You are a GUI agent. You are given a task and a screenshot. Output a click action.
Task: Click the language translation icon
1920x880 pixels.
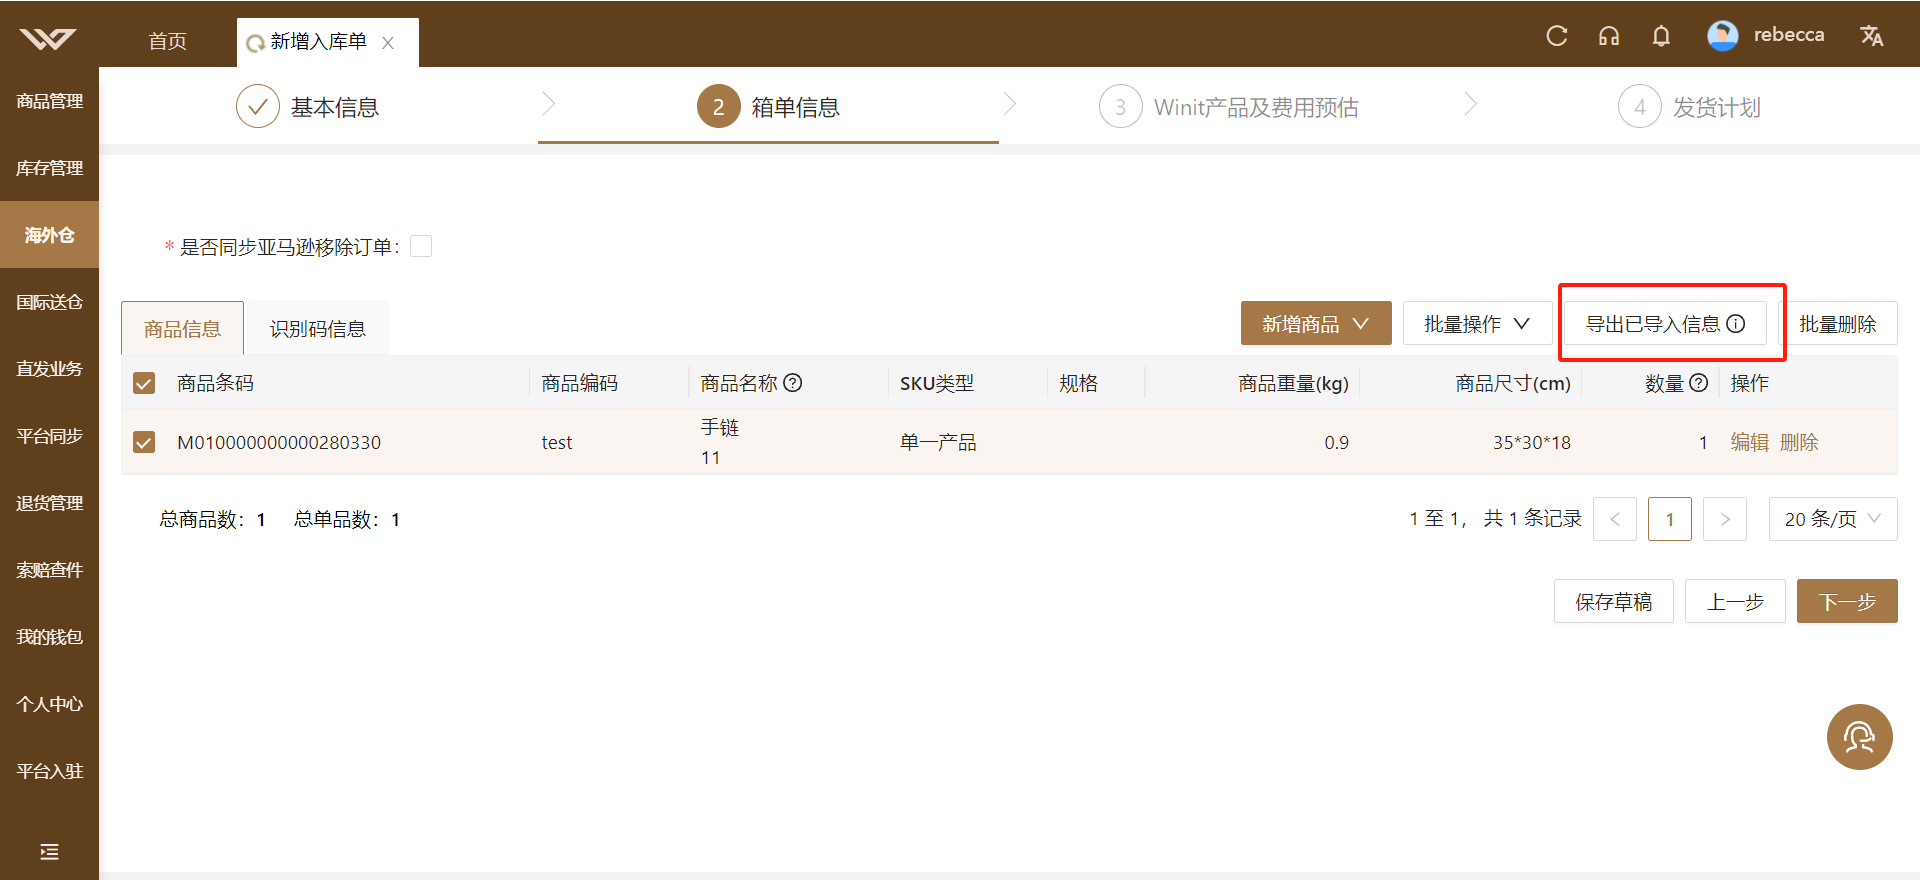pos(1871,36)
